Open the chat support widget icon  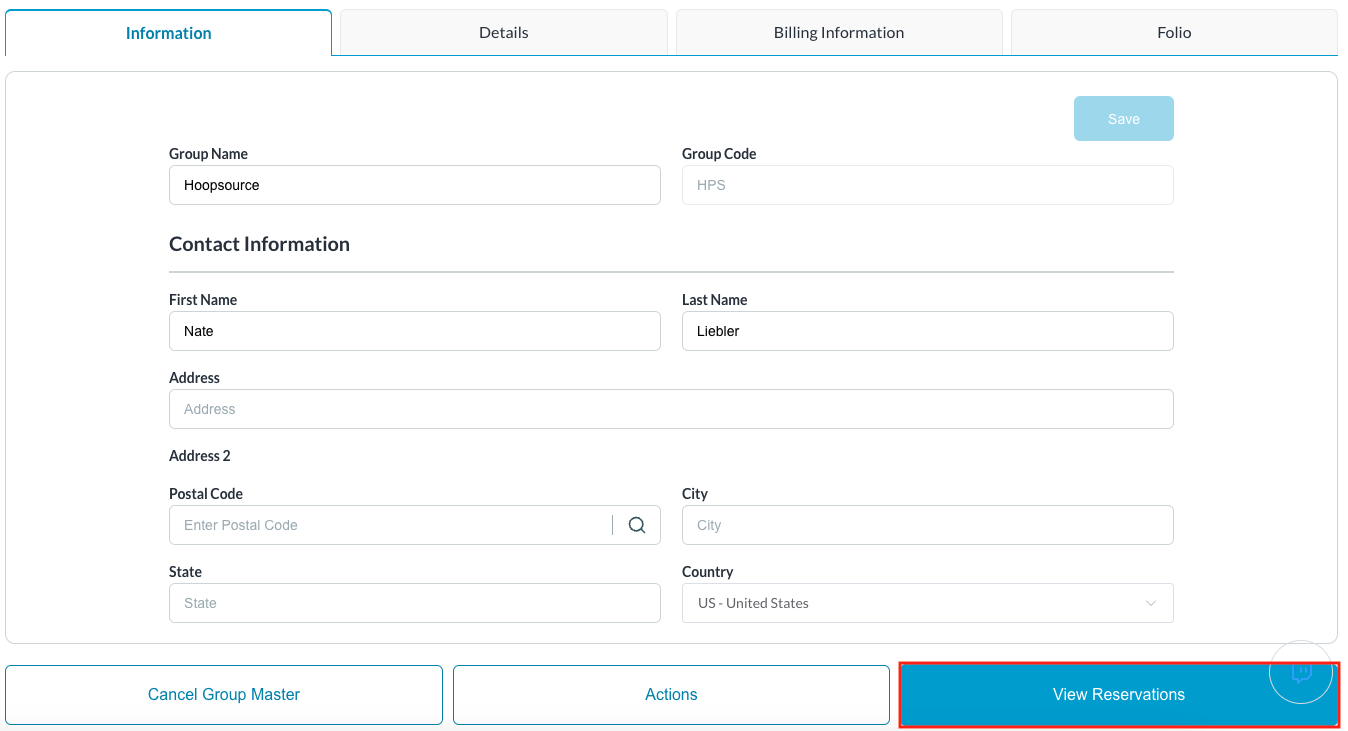pyautogui.click(x=1301, y=673)
